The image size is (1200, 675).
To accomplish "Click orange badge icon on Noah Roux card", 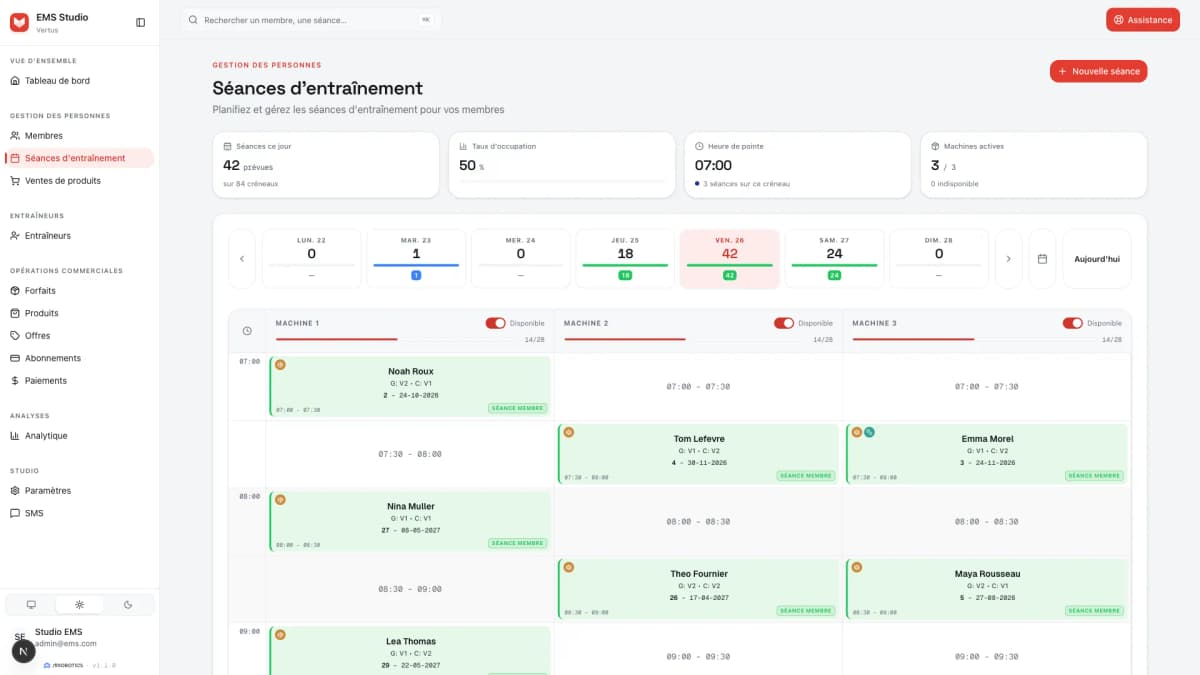I will (280, 365).
